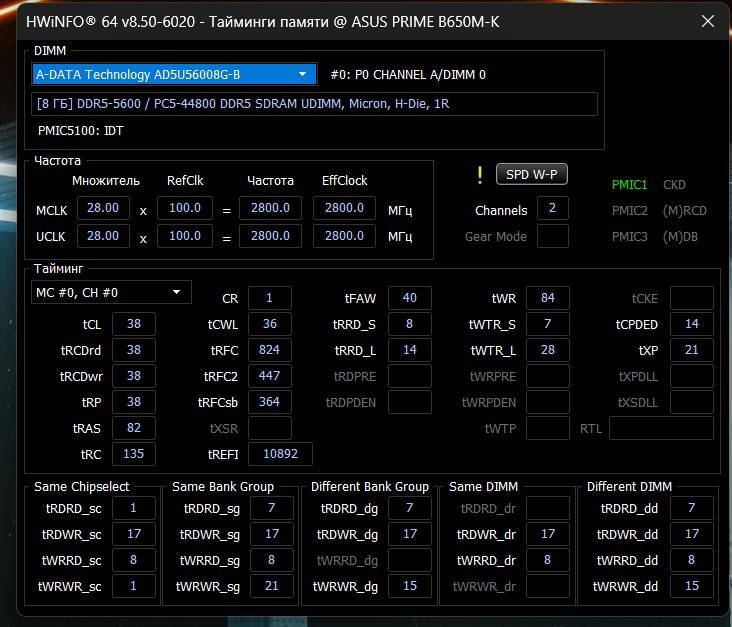Screen dimensions: 732x627
Task: Click the MCLK multiplier value 28.00
Action: (x=103, y=208)
